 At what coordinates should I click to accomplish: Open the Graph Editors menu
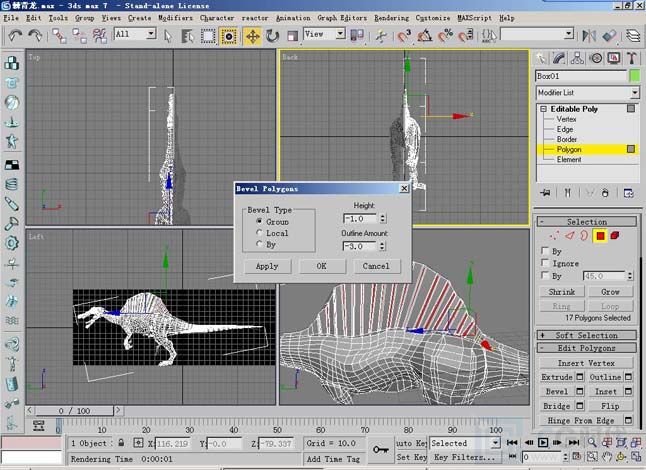pyautogui.click(x=342, y=18)
